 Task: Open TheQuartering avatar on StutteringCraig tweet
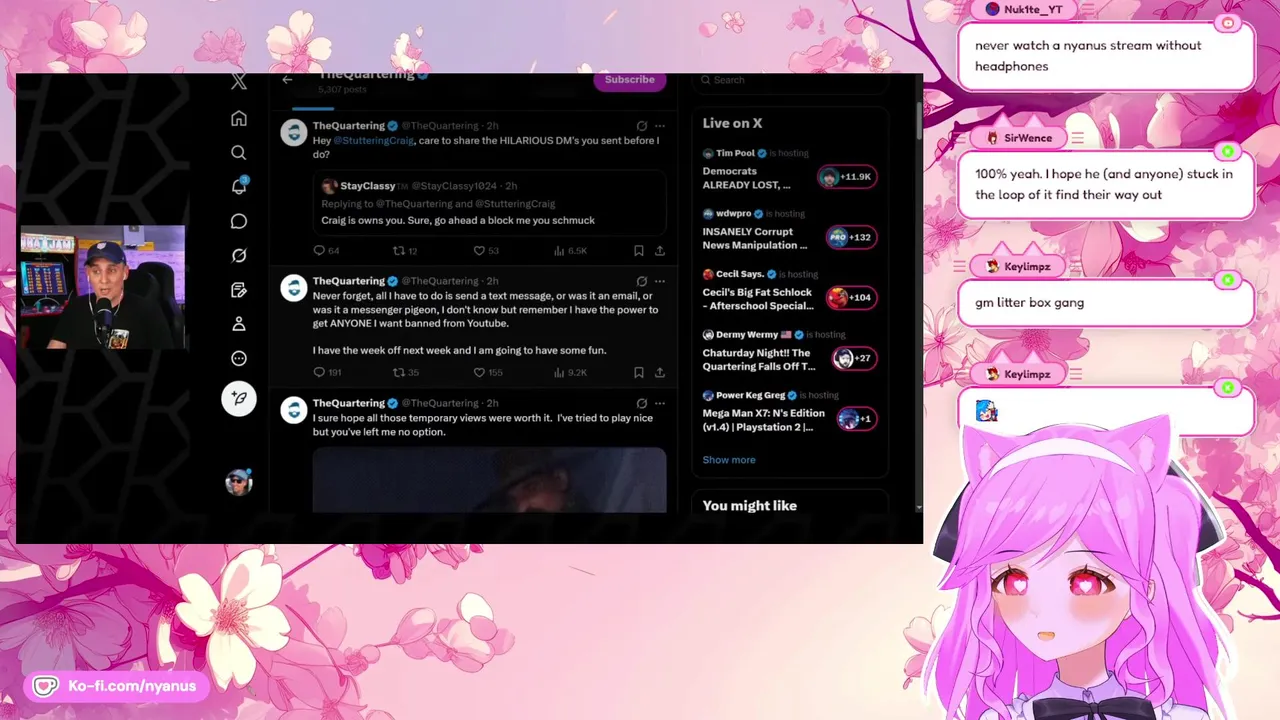[293, 133]
